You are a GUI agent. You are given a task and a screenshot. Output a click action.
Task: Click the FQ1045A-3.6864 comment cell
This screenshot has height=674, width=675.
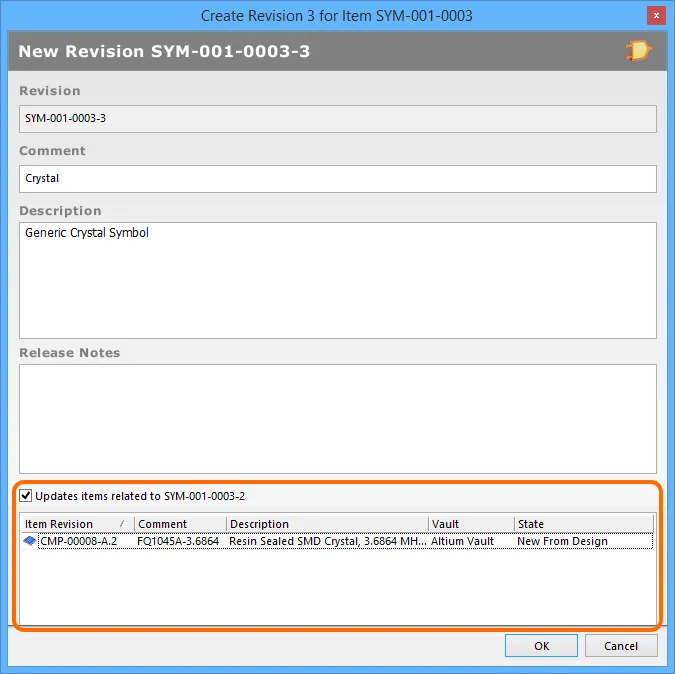pos(178,541)
